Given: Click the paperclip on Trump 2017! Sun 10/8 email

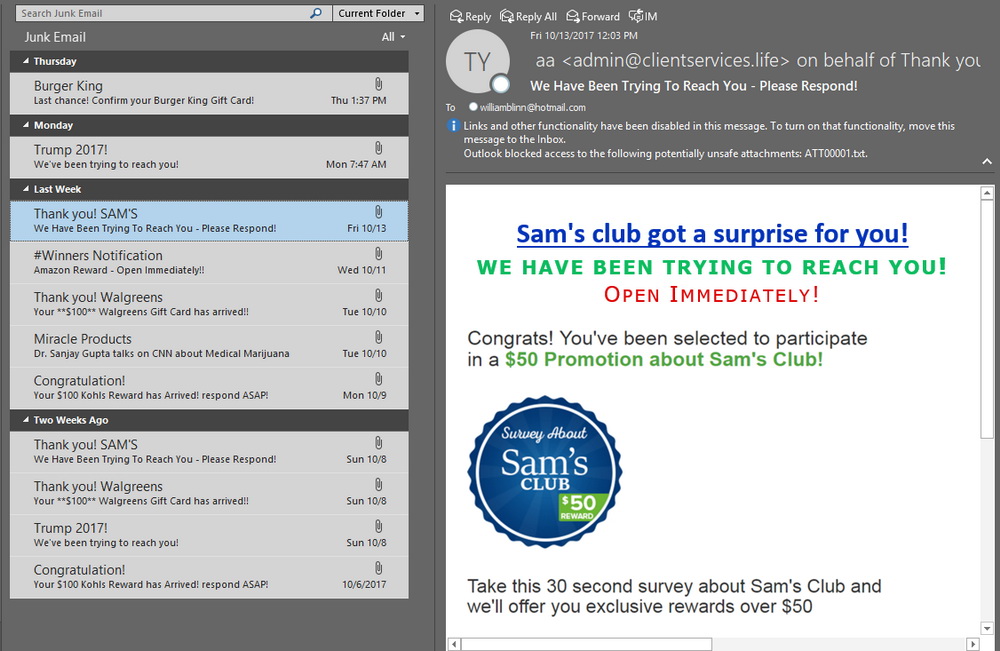Looking at the screenshot, I should coord(378,527).
